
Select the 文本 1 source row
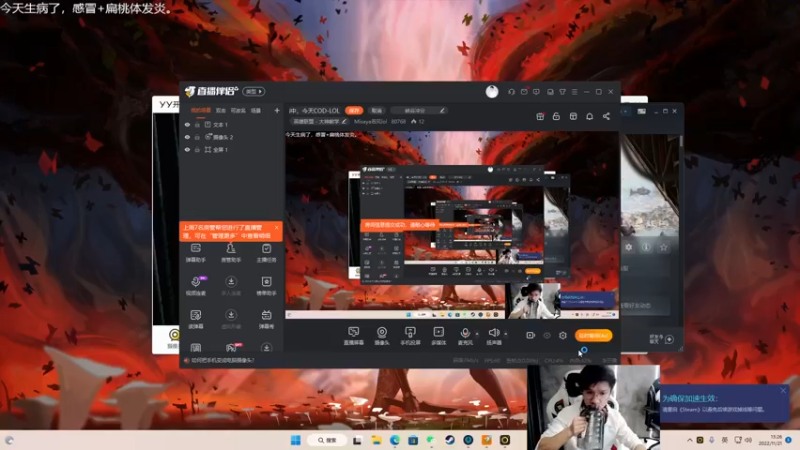tap(232, 124)
